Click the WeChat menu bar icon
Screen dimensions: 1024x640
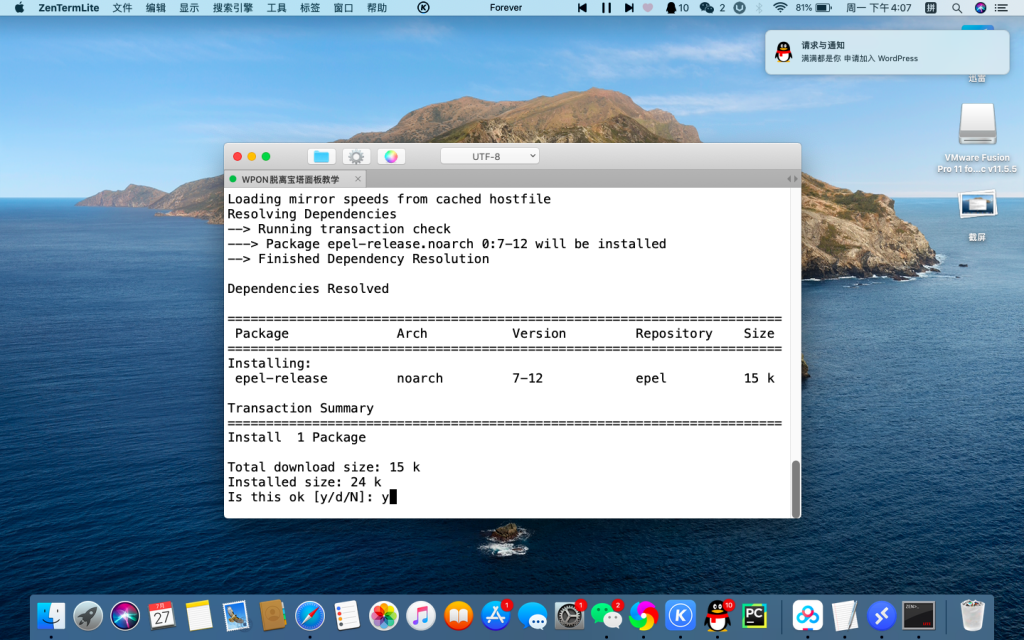[x=712, y=8]
